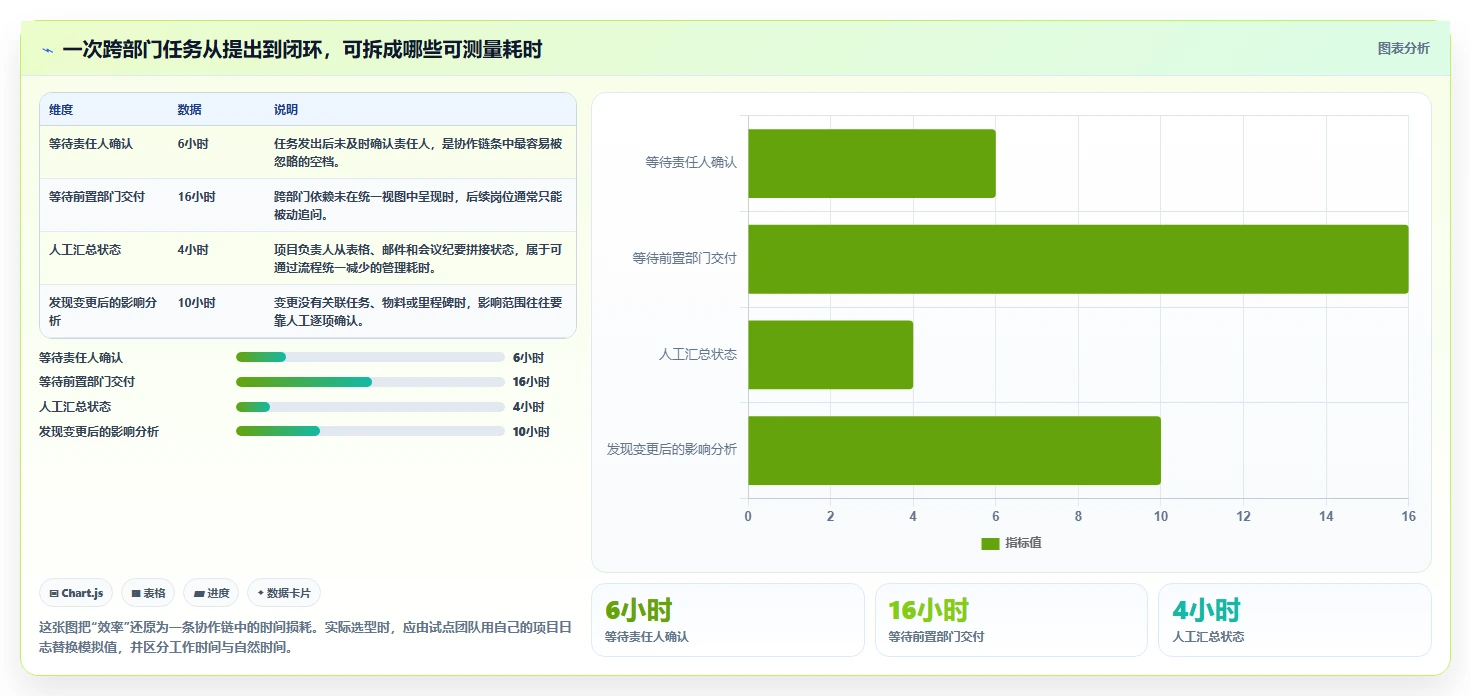
Task: Open the 6小时 等待责任人确认 data card
Action: click(728, 620)
